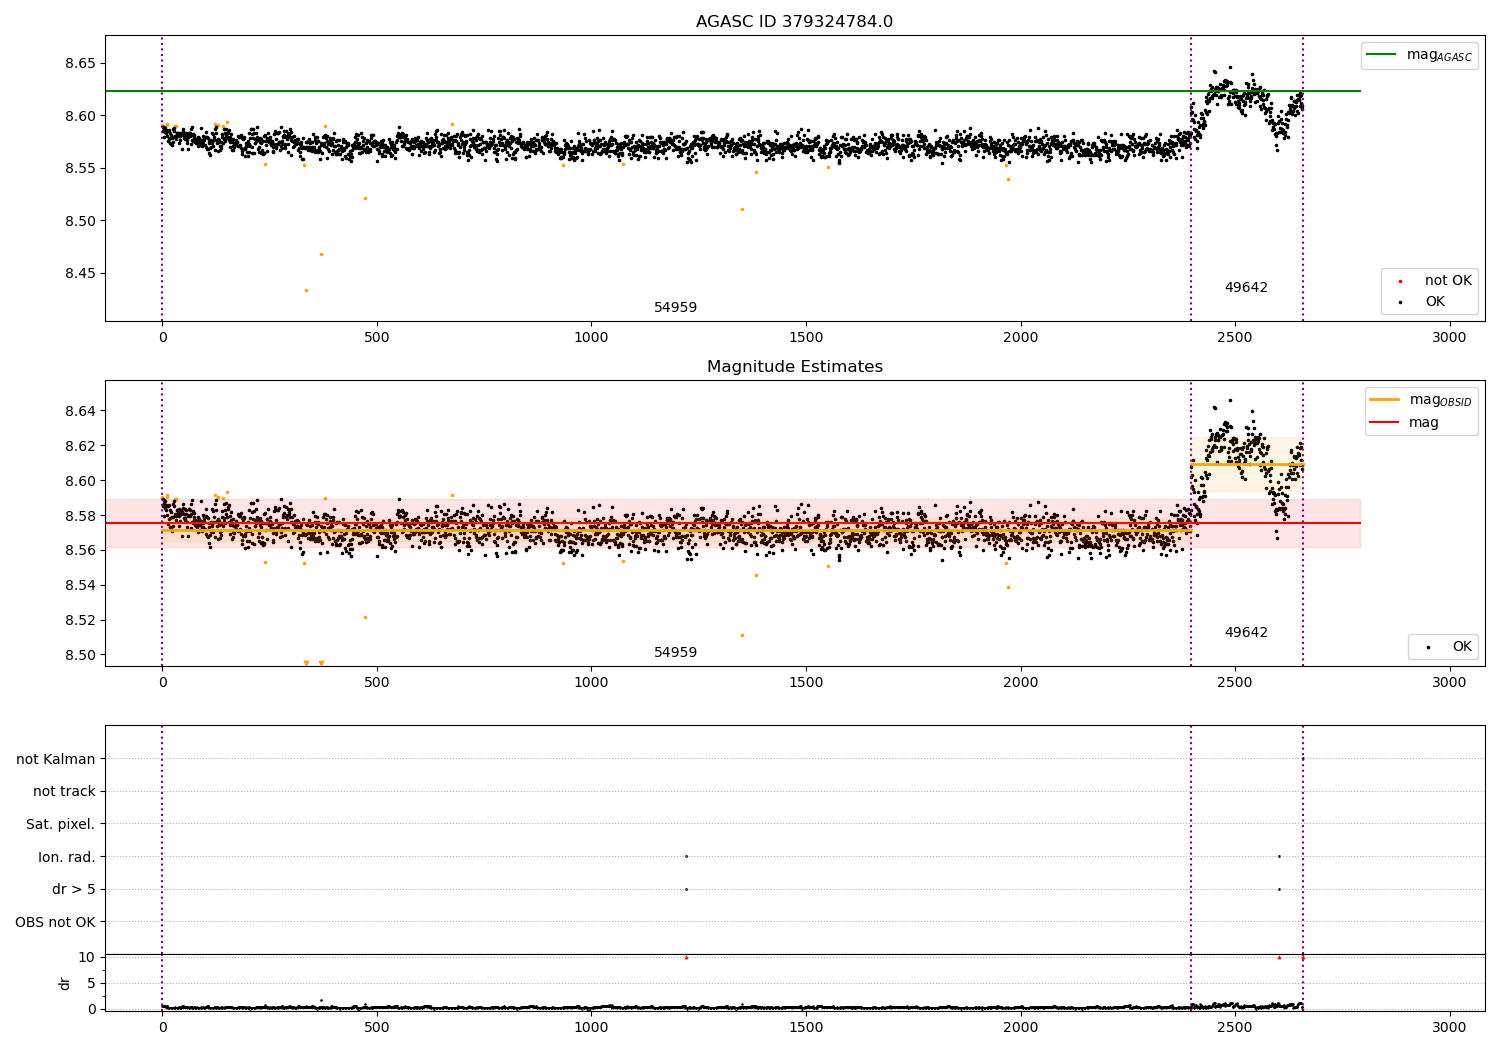This screenshot has height=1050, width=1500.
Task: Click the 1000 x-axis tick of Magnitude Estimates plot
Action: [x=591, y=683]
